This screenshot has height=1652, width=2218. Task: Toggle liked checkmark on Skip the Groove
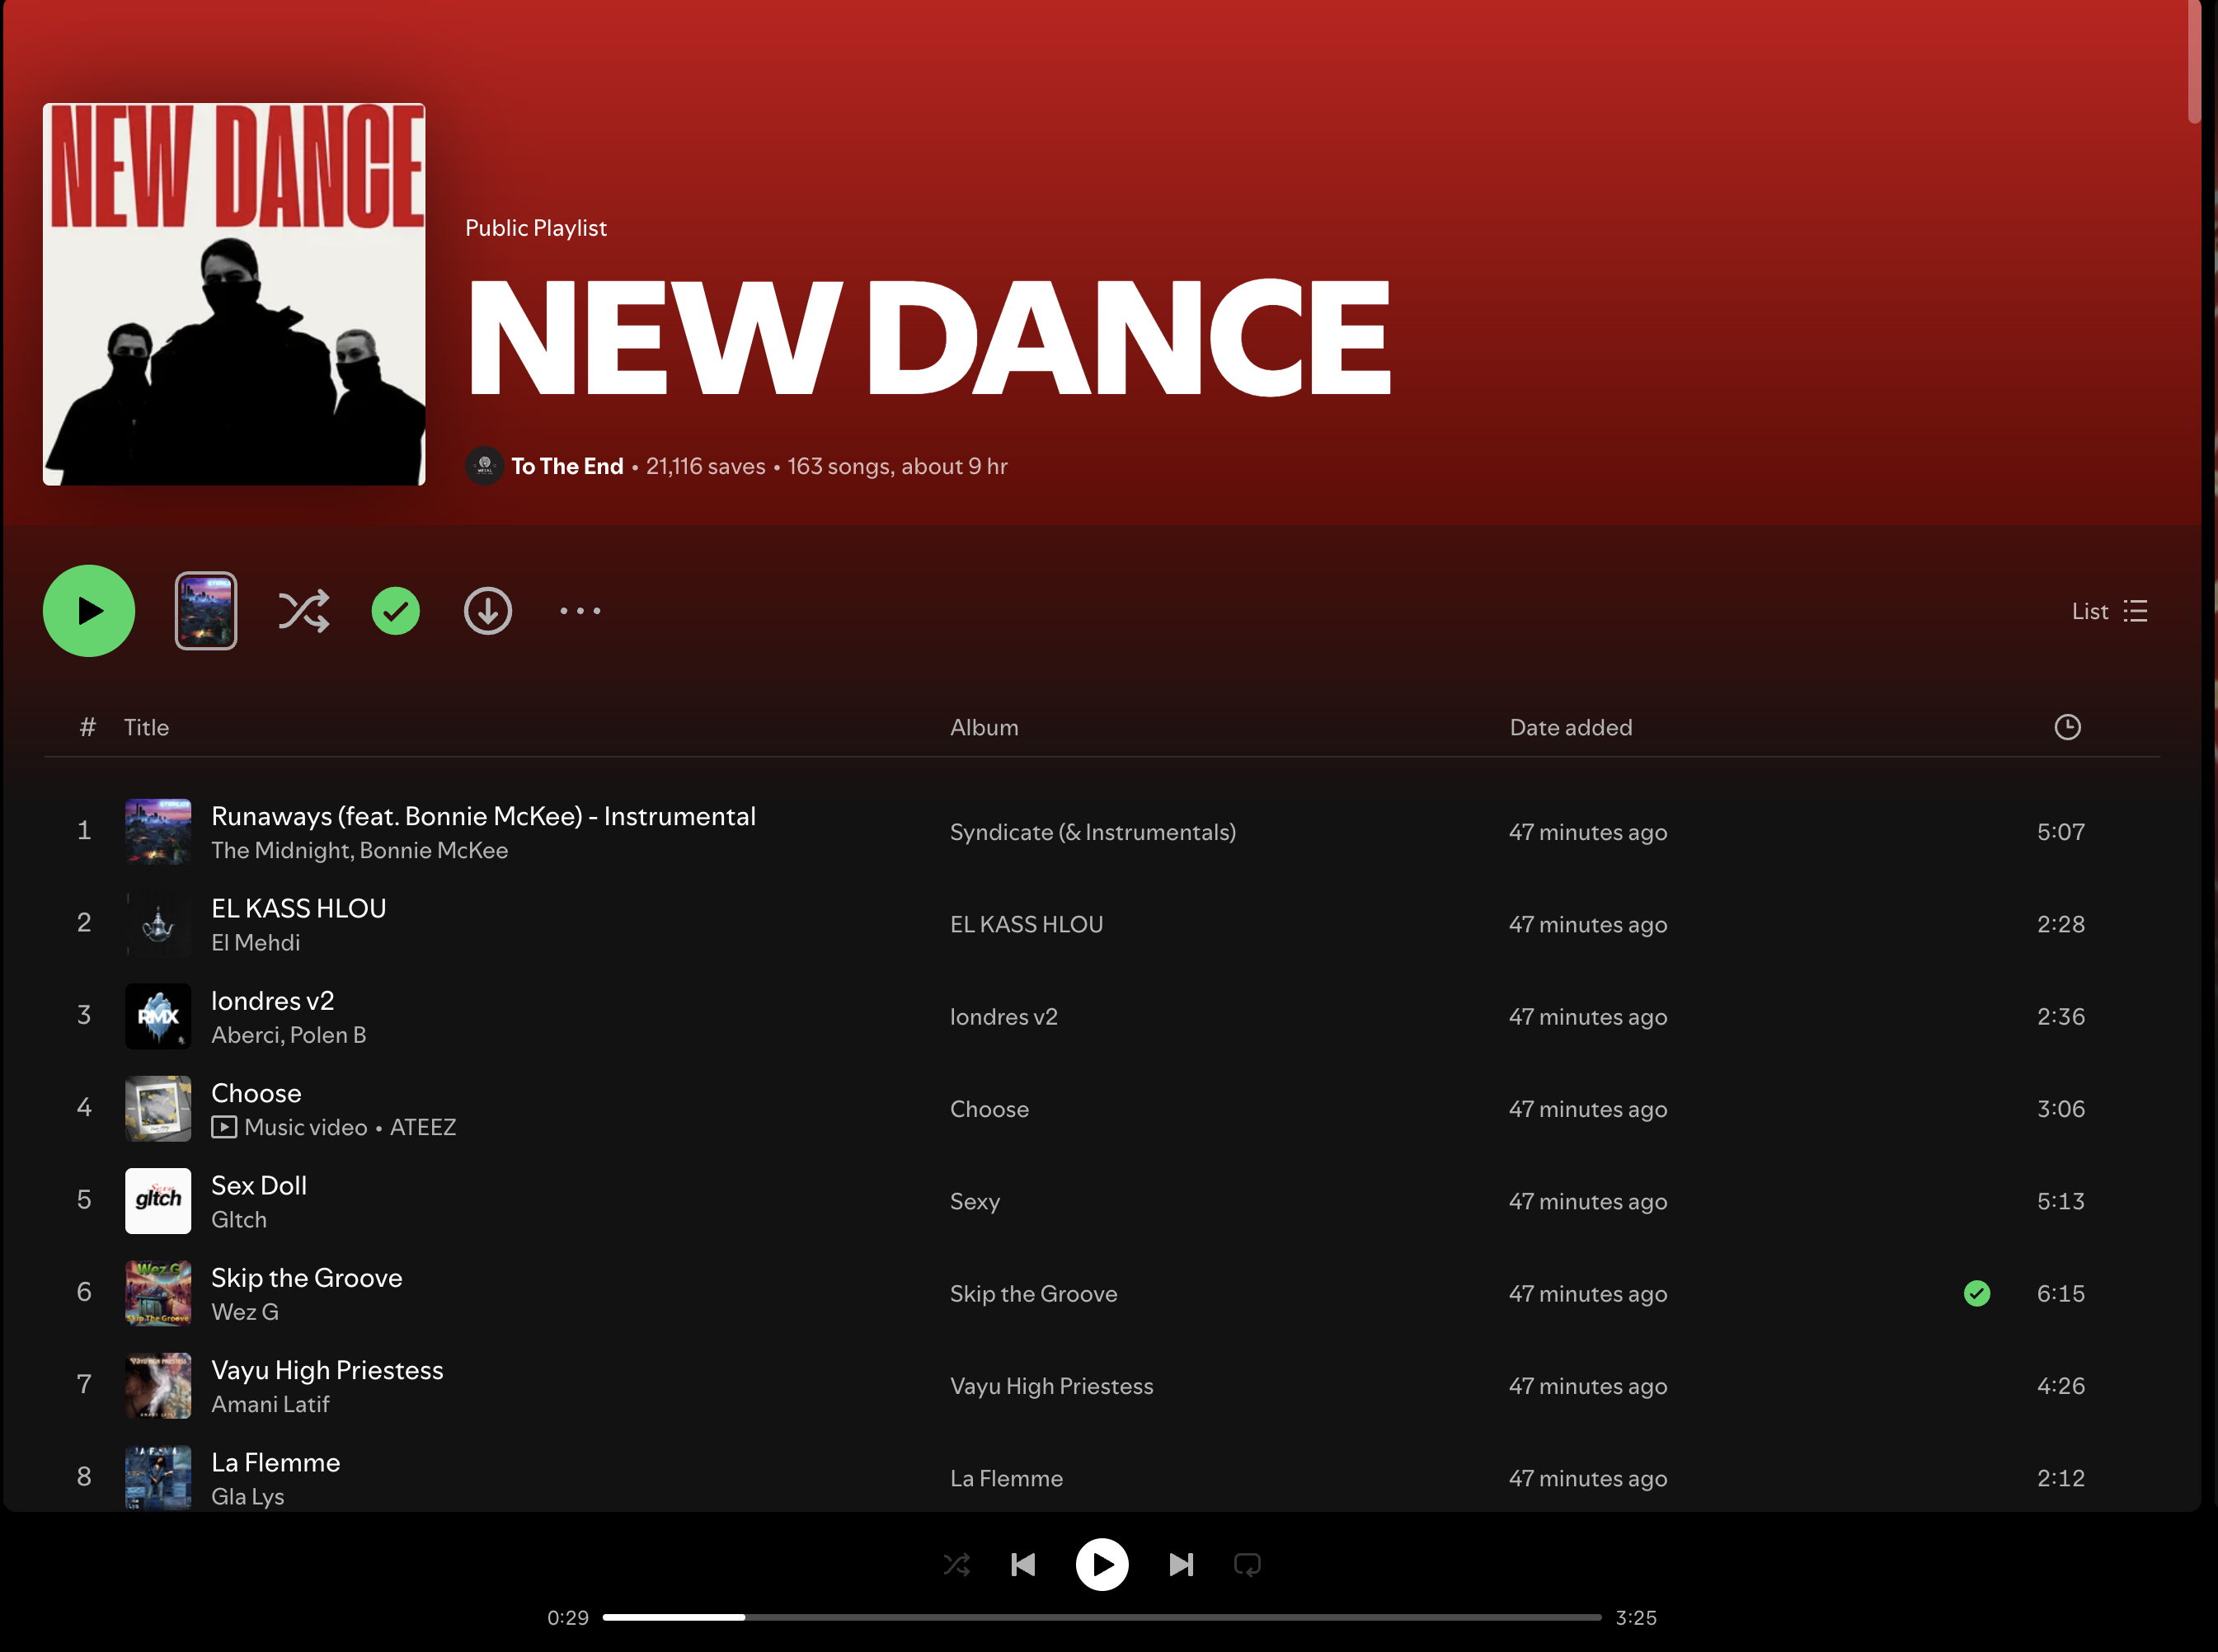[x=1977, y=1293]
